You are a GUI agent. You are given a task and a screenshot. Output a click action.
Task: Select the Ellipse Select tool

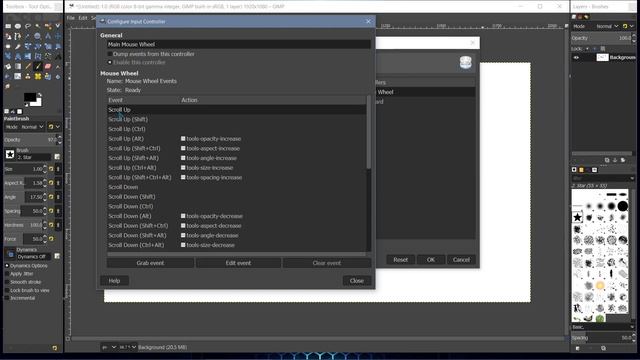click(x=18, y=26)
